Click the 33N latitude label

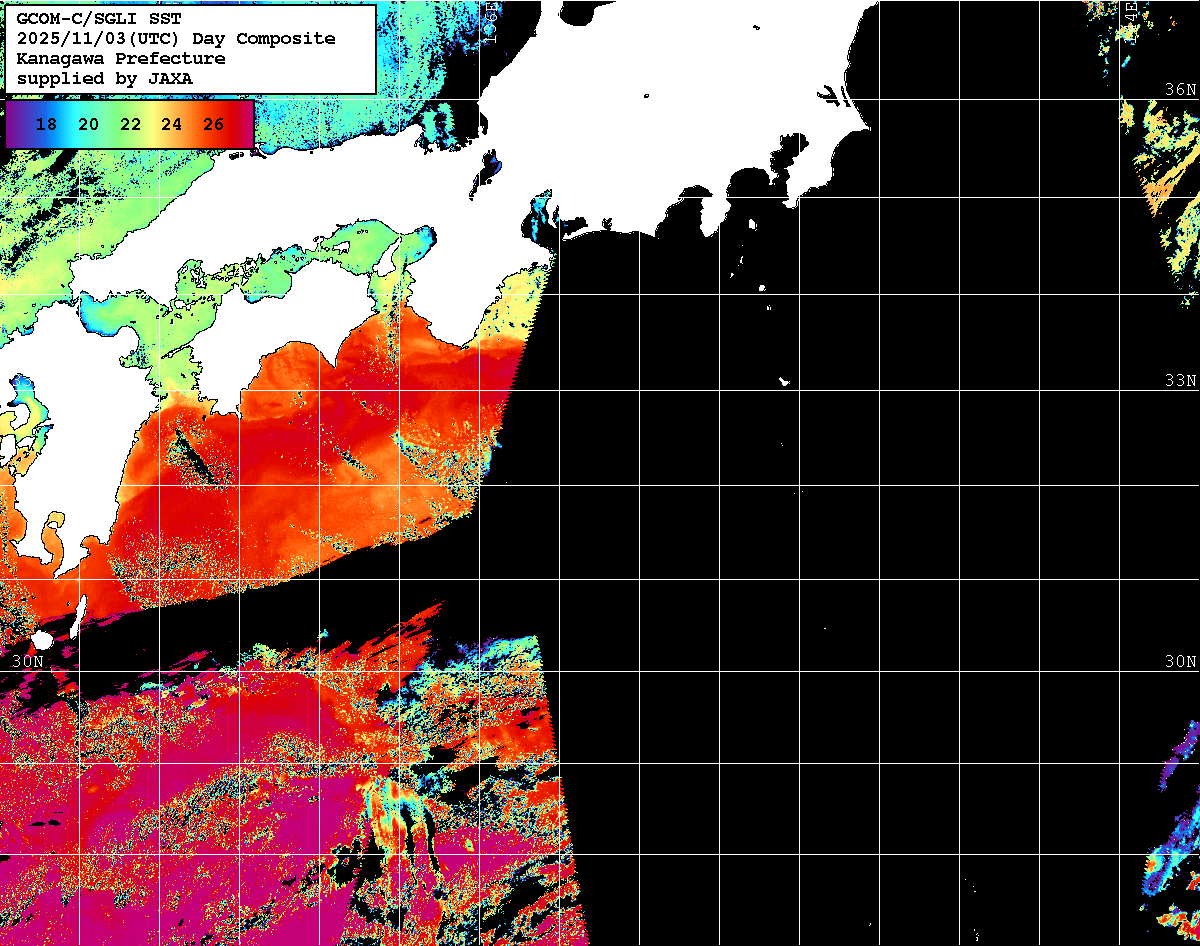point(1180,381)
